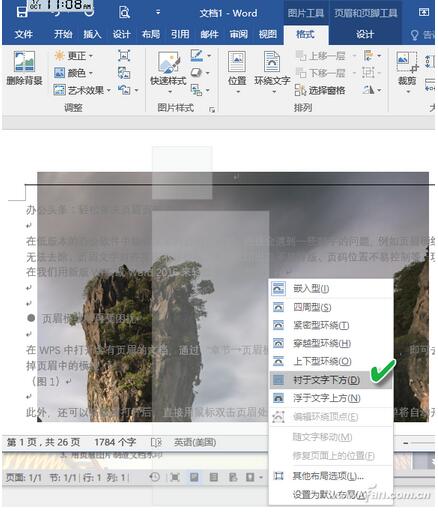Switch to the Insert (插入) tab
The image size is (438, 515).
tap(92, 34)
